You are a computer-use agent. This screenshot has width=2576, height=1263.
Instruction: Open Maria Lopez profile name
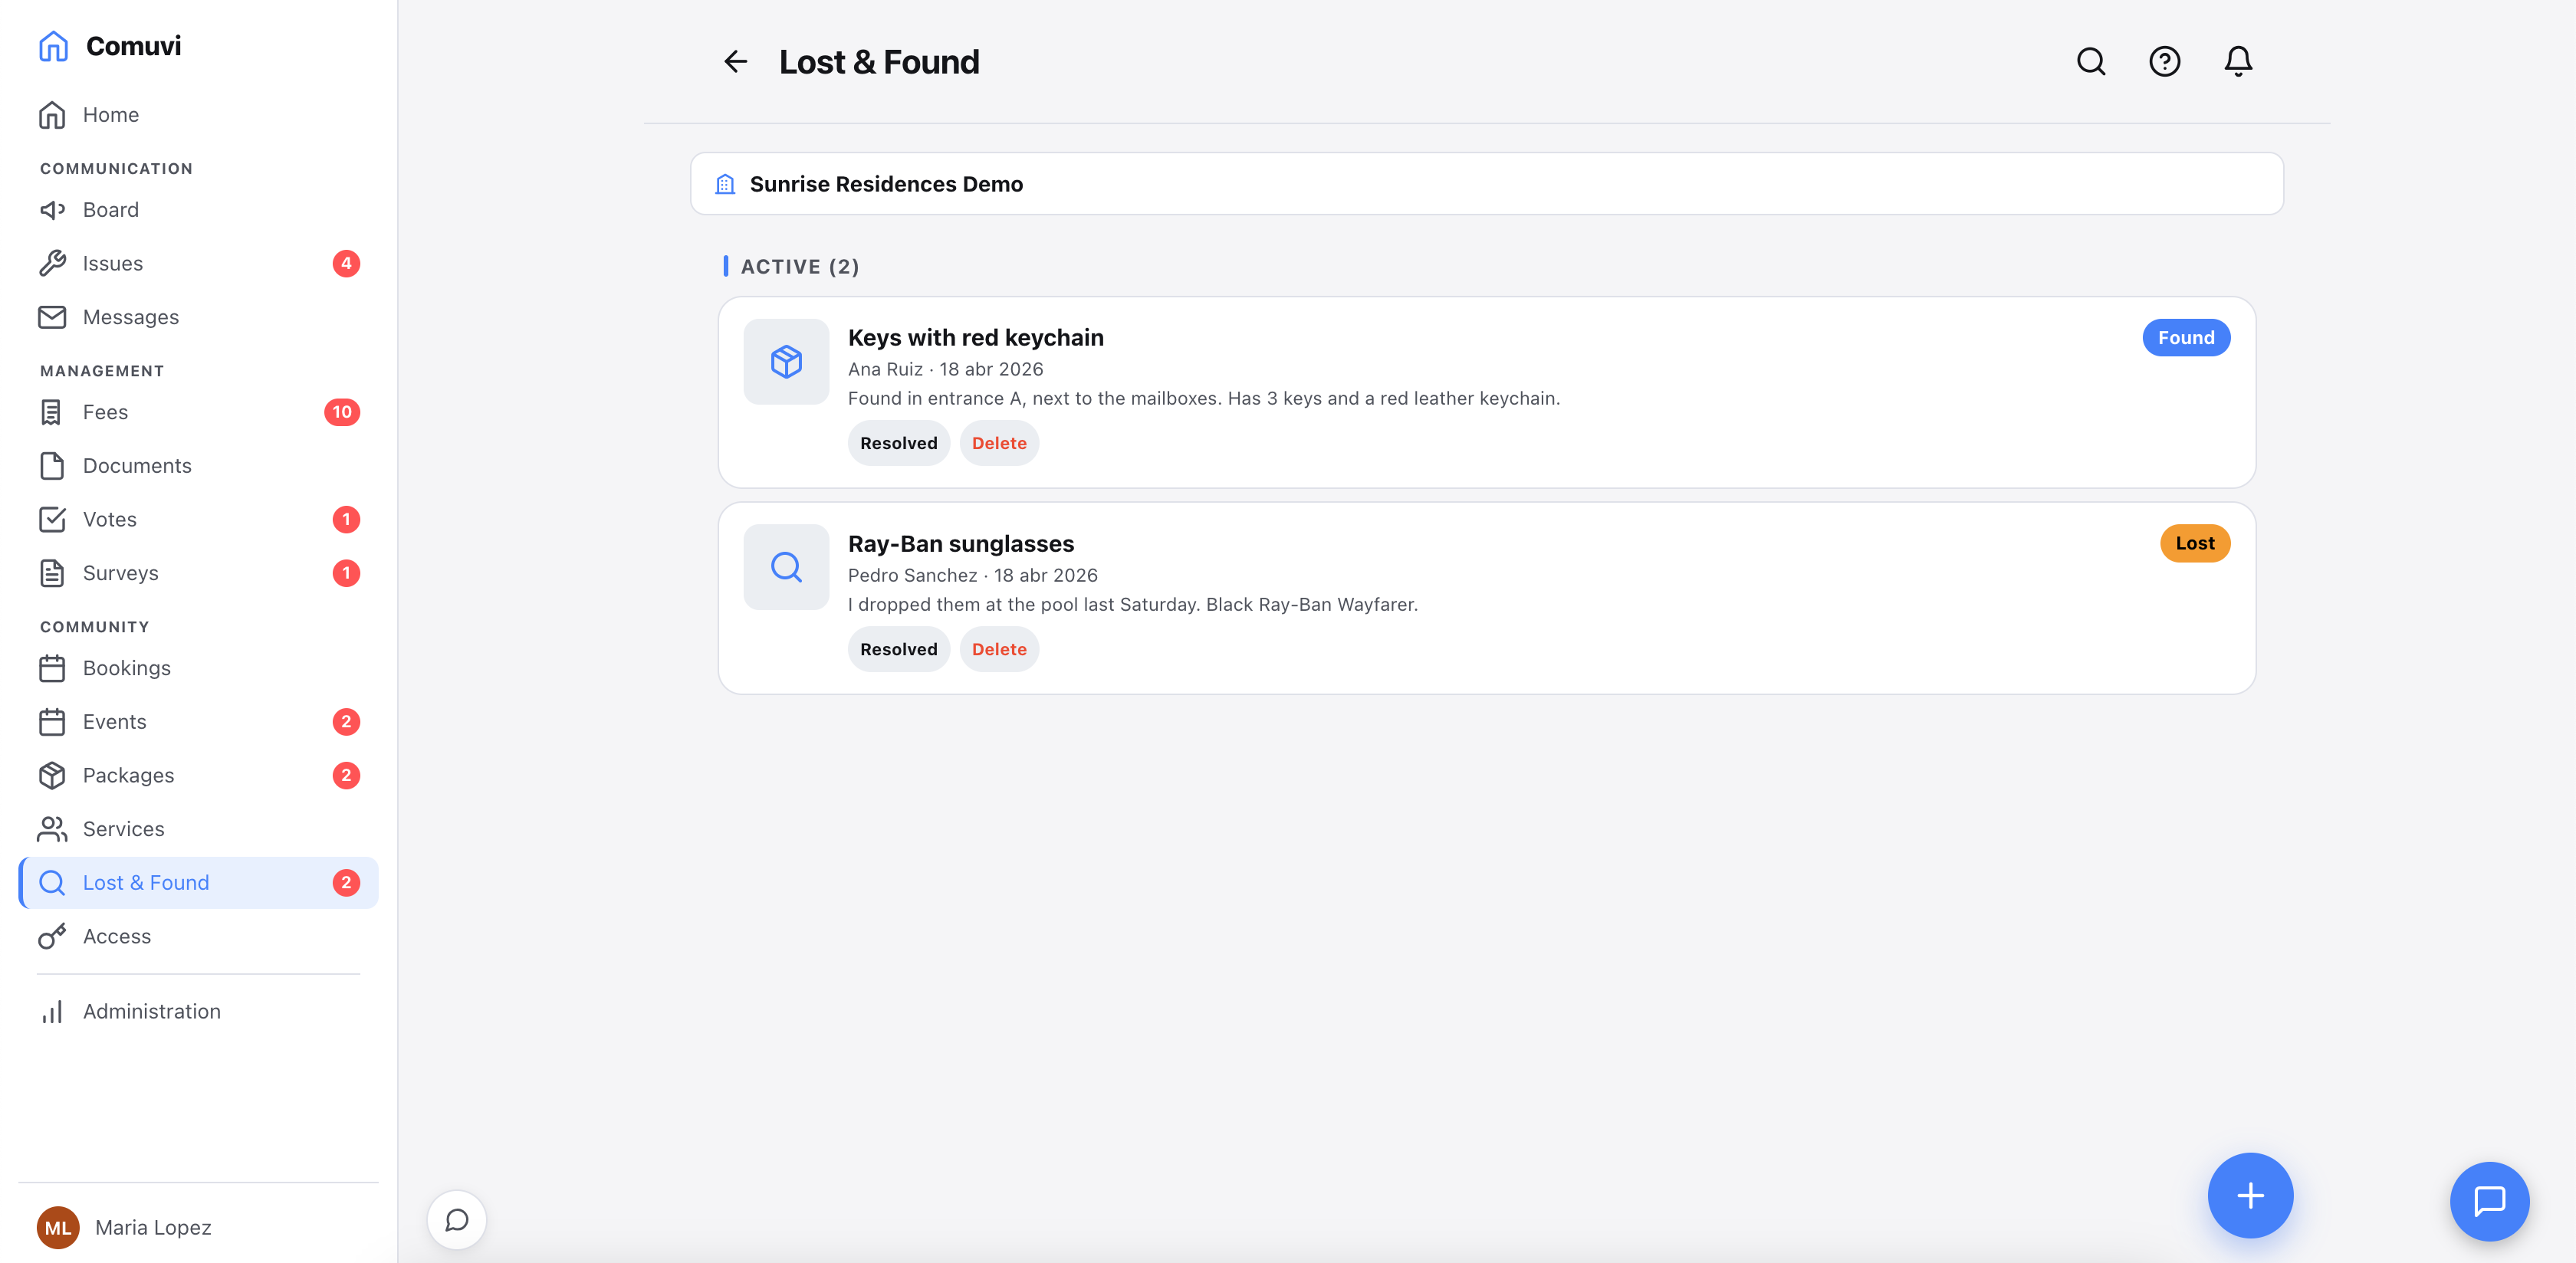pos(153,1227)
